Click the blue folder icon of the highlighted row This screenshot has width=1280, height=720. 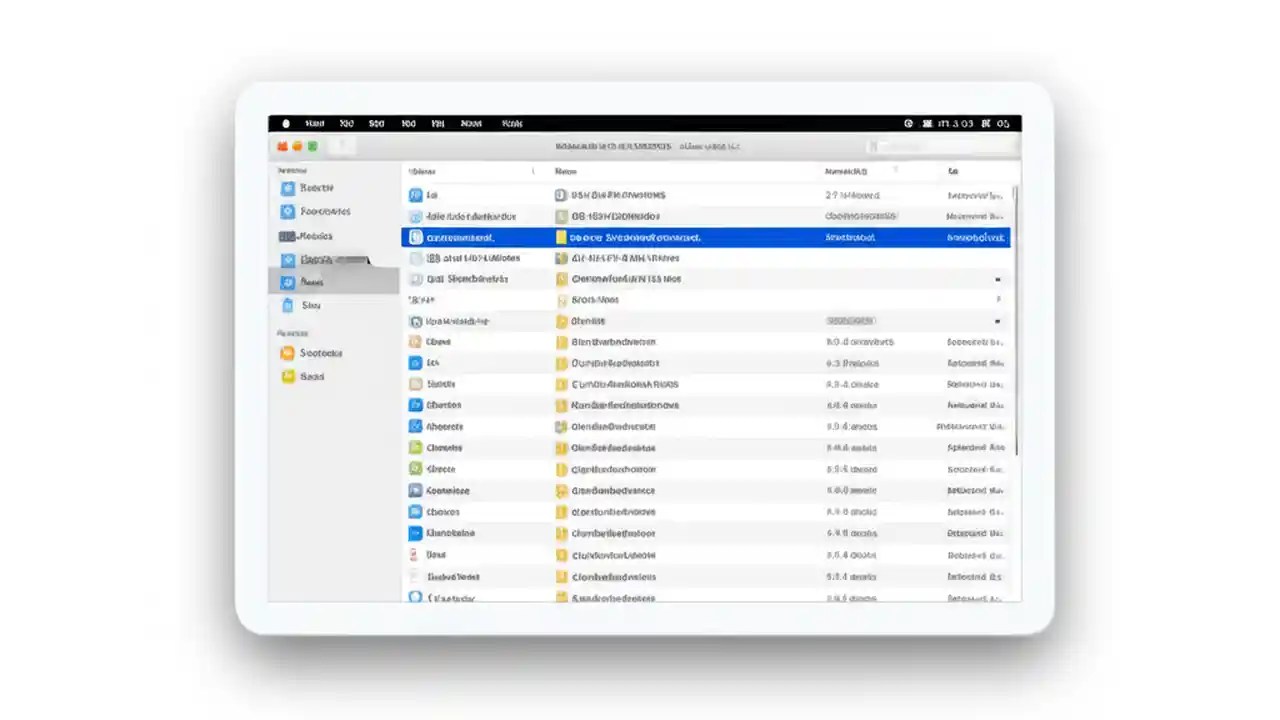coord(416,237)
